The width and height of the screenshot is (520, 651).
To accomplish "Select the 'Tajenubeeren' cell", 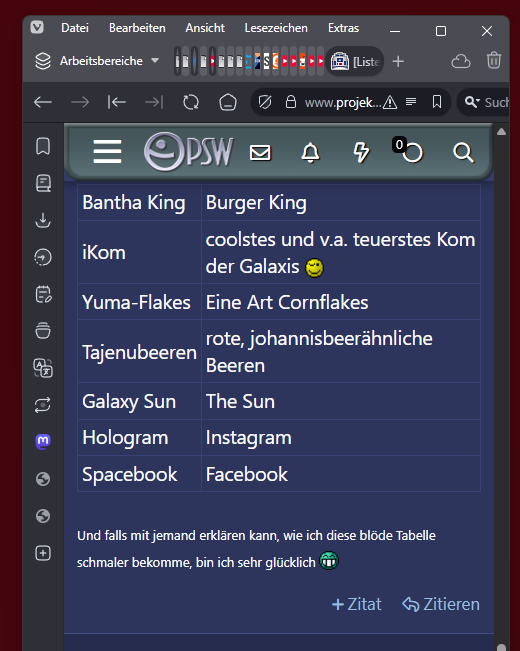I will click(140, 351).
